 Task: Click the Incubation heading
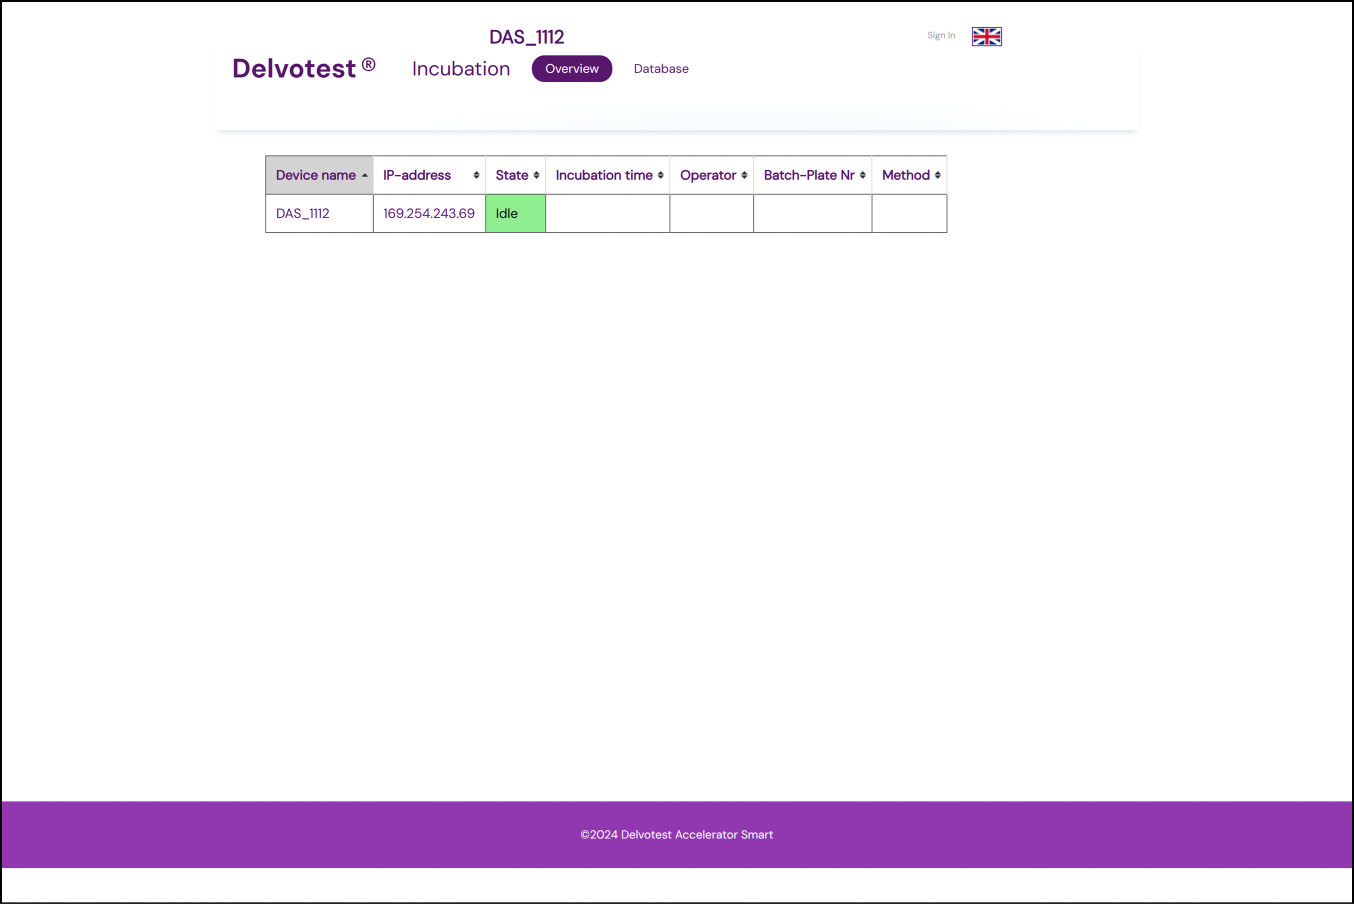(461, 69)
